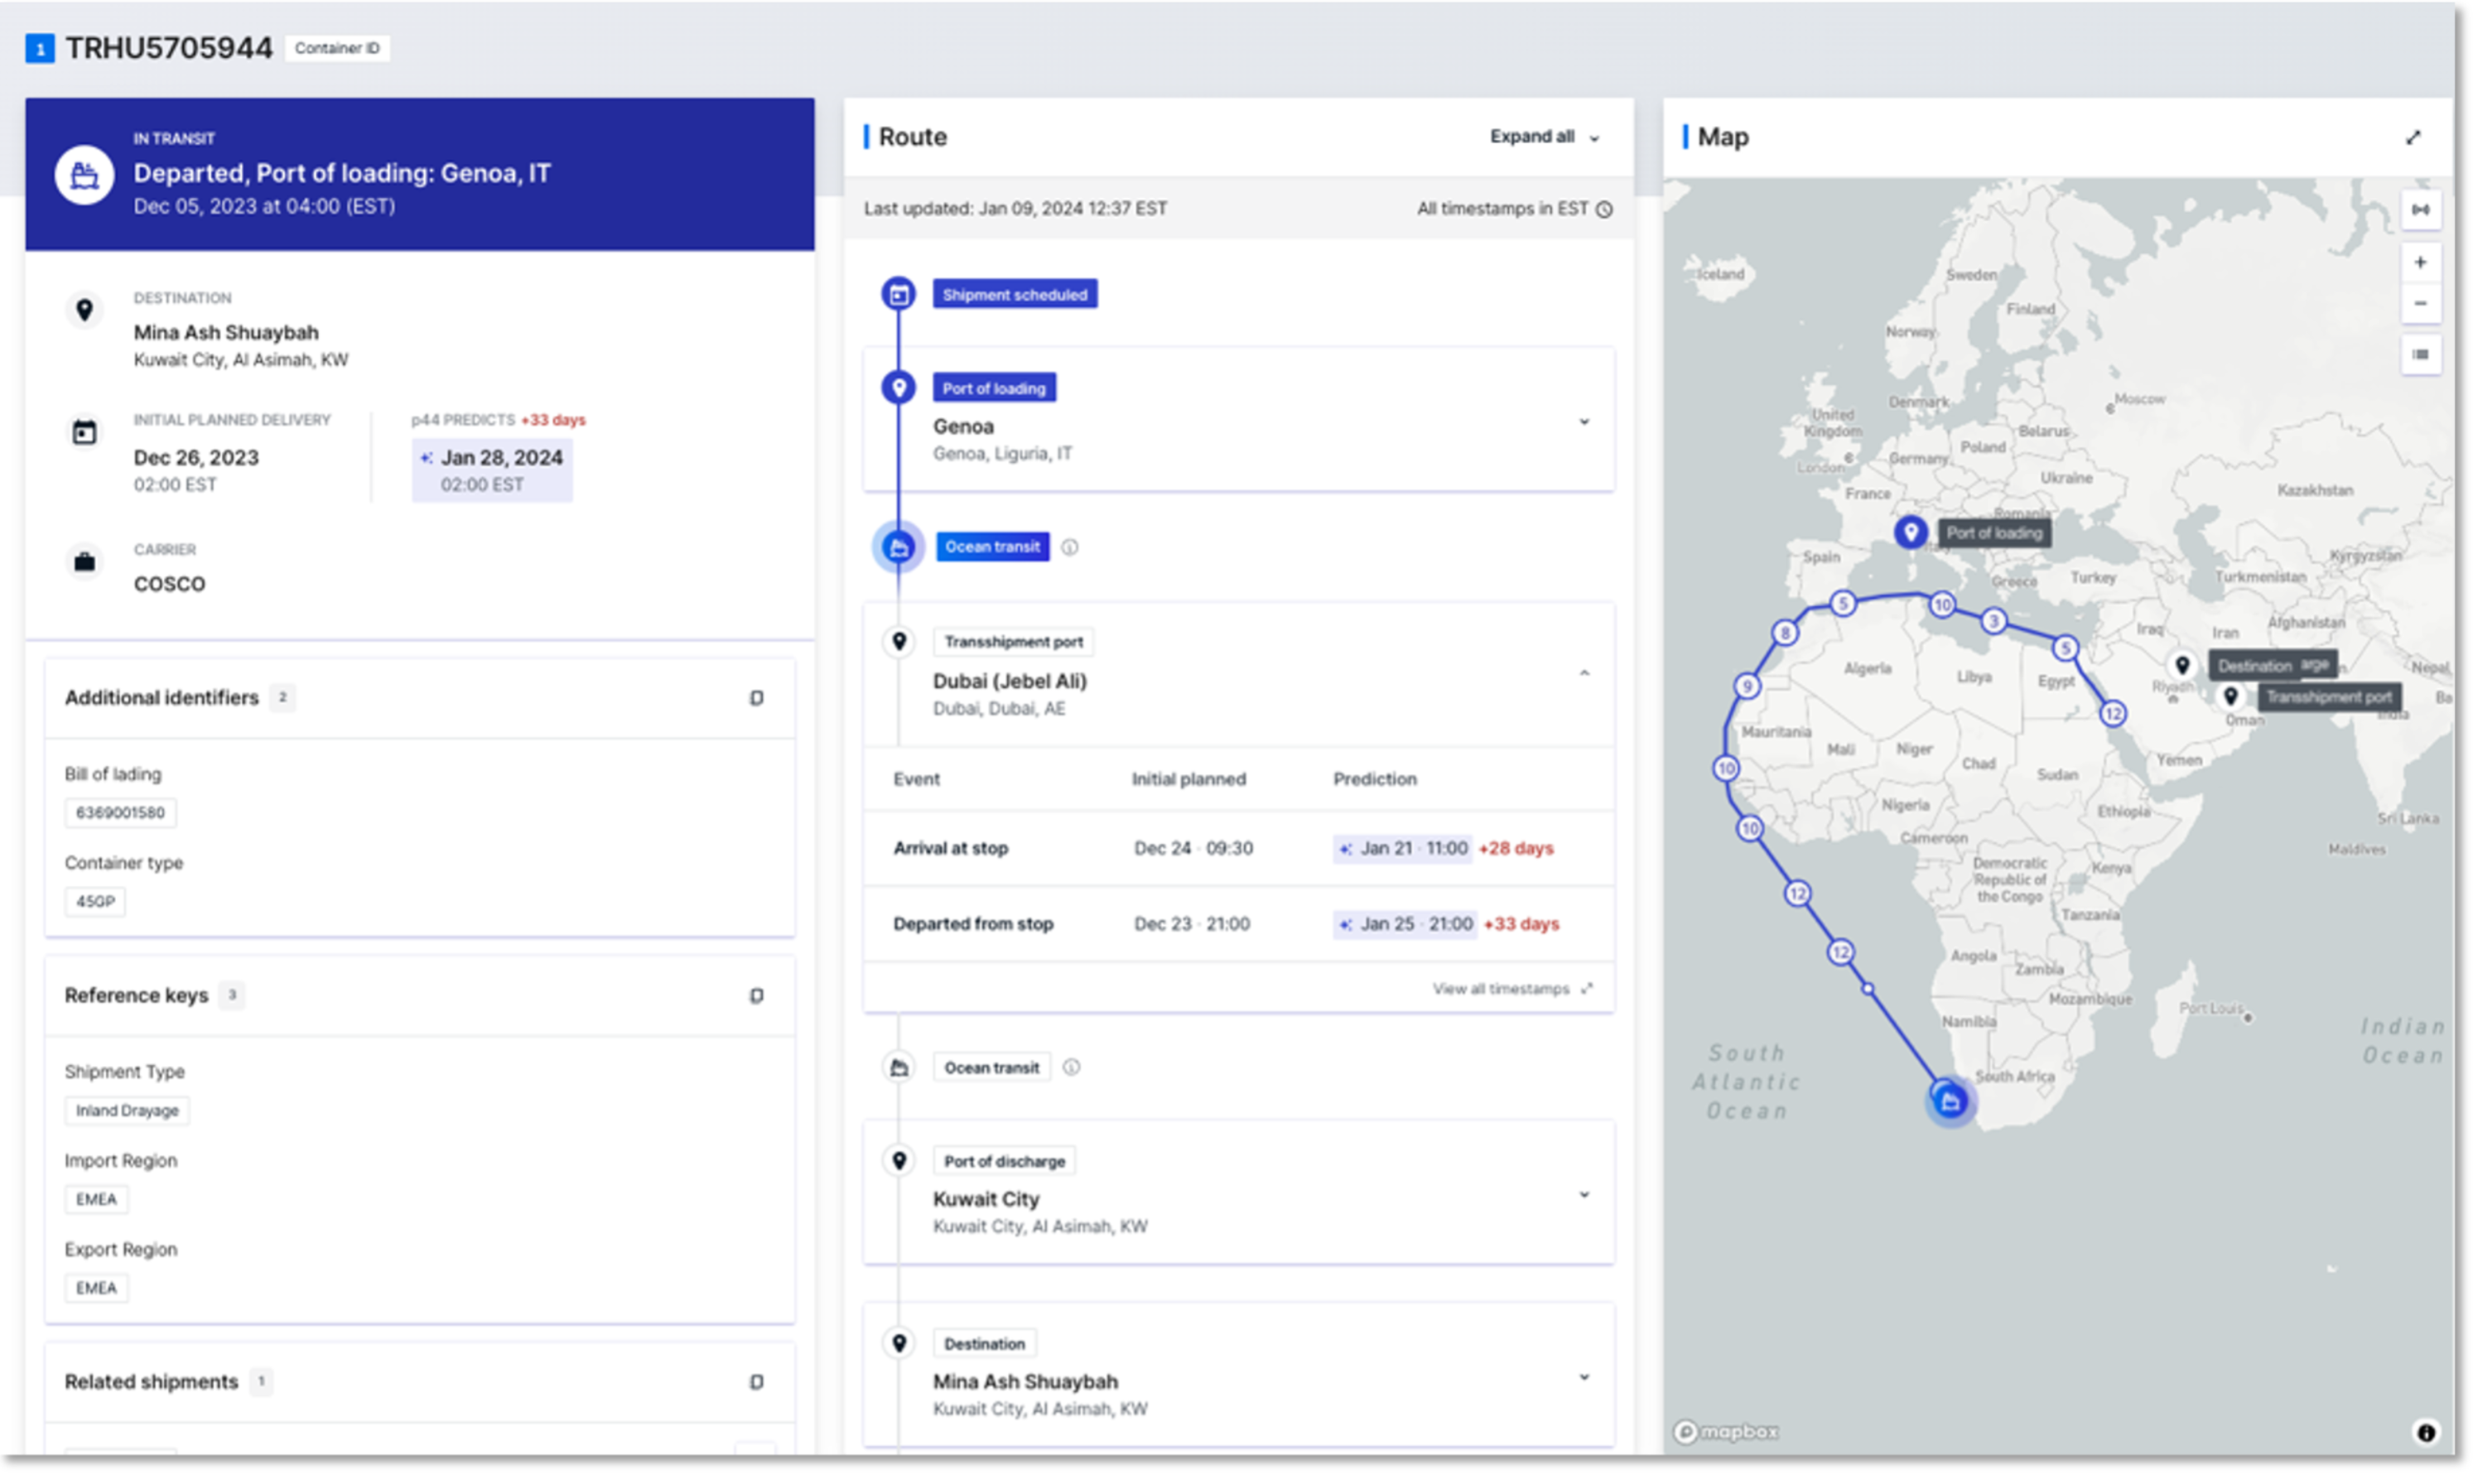This screenshot has width=2473, height=1484.
Task: Expand the map to fullscreen
Action: (x=2413, y=137)
